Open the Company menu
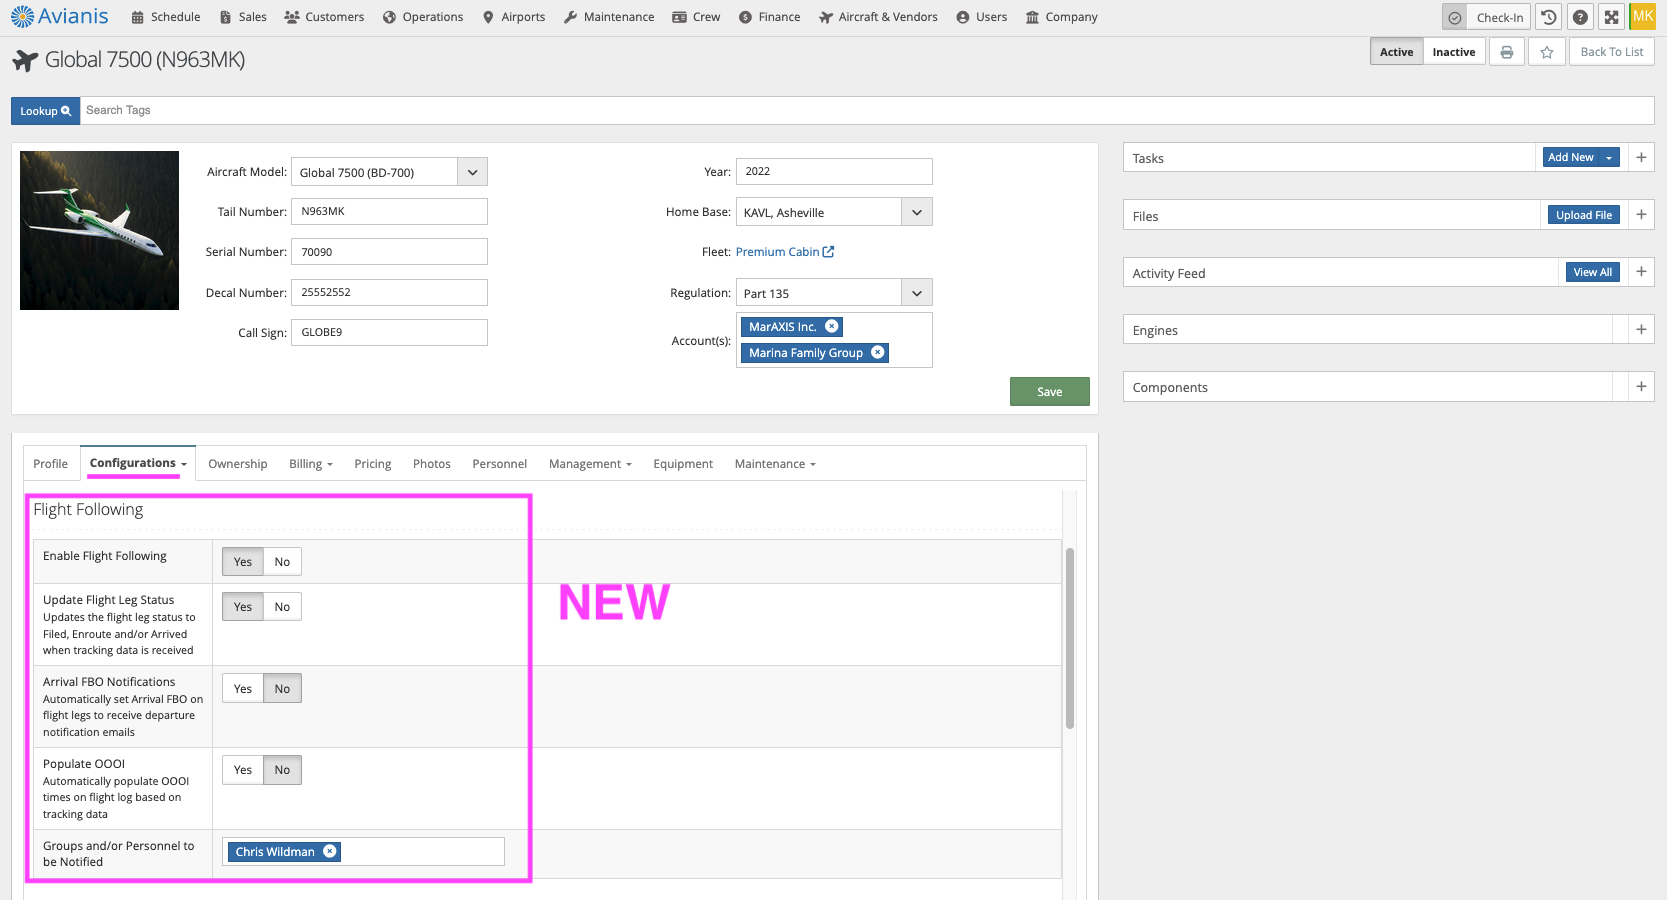Image resolution: width=1667 pixels, height=900 pixels. click(1061, 17)
